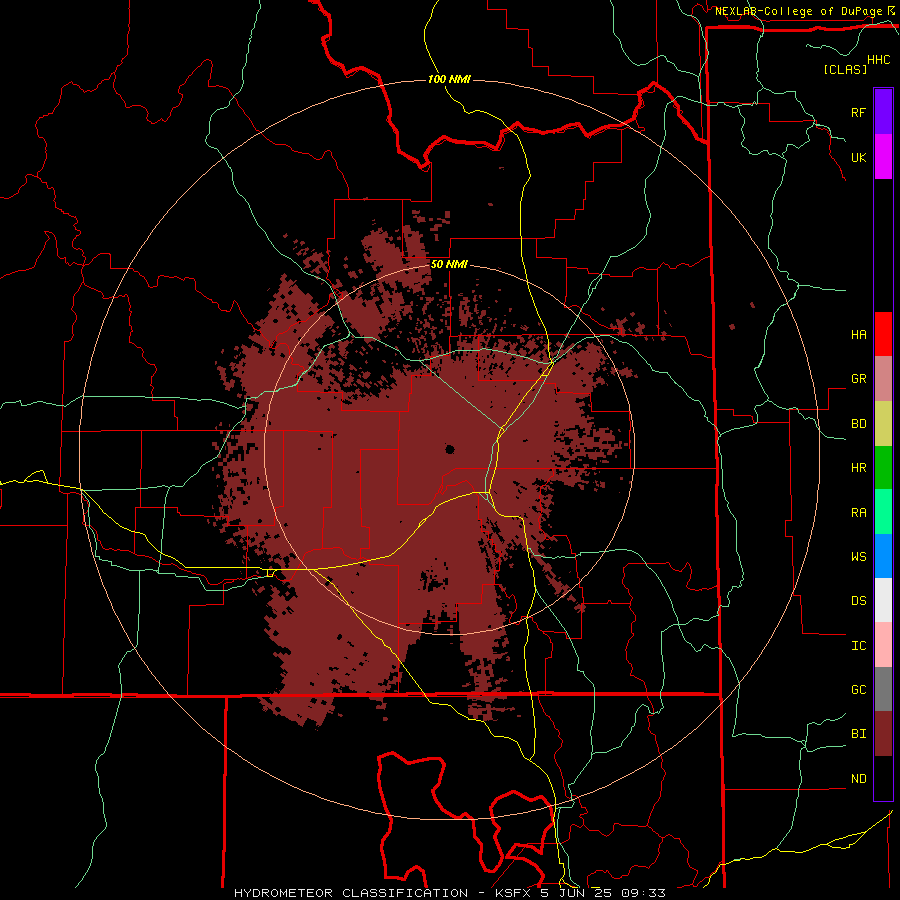The height and width of the screenshot is (900, 900).
Task: Click the RA legend label
Action: coord(859,513)
